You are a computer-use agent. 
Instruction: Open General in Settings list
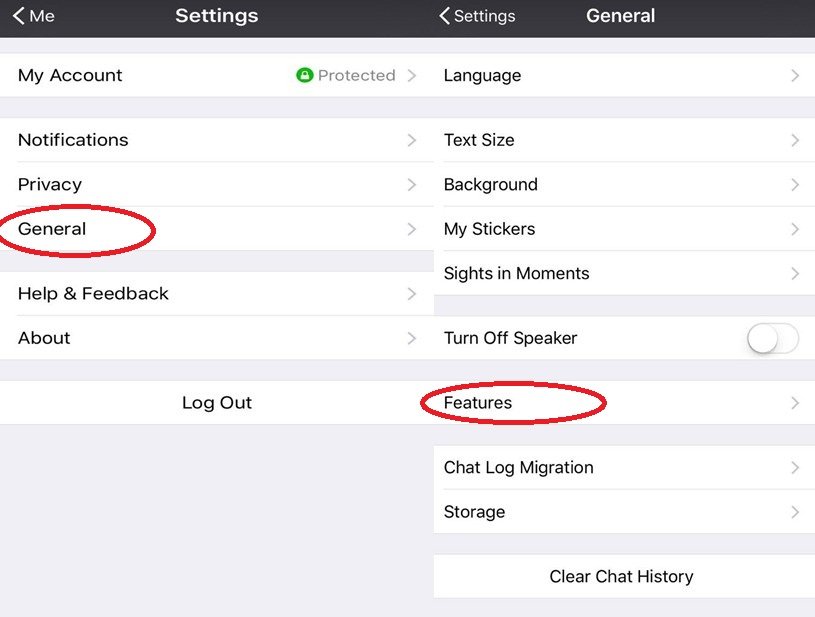pos(52,229)
